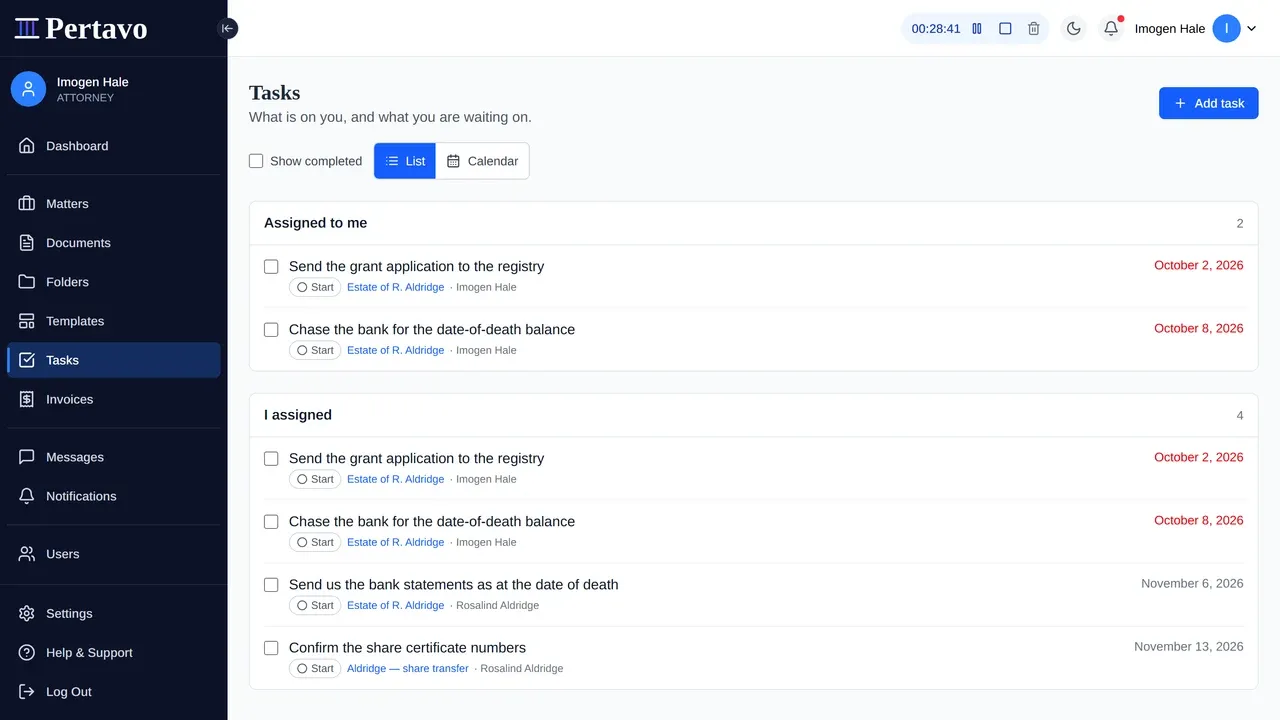Screen dimensions: 1280x720
Task: Check off 'Confirm the share certificate numbers' task
Action: click(x=271, y=648)
